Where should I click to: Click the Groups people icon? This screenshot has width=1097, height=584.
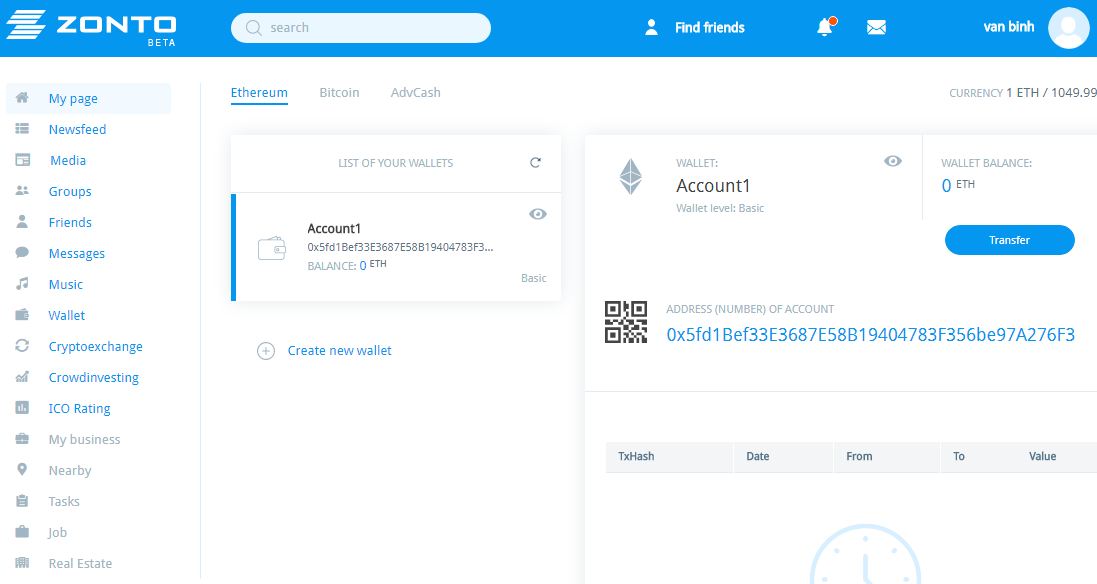(x=22, y=191)
